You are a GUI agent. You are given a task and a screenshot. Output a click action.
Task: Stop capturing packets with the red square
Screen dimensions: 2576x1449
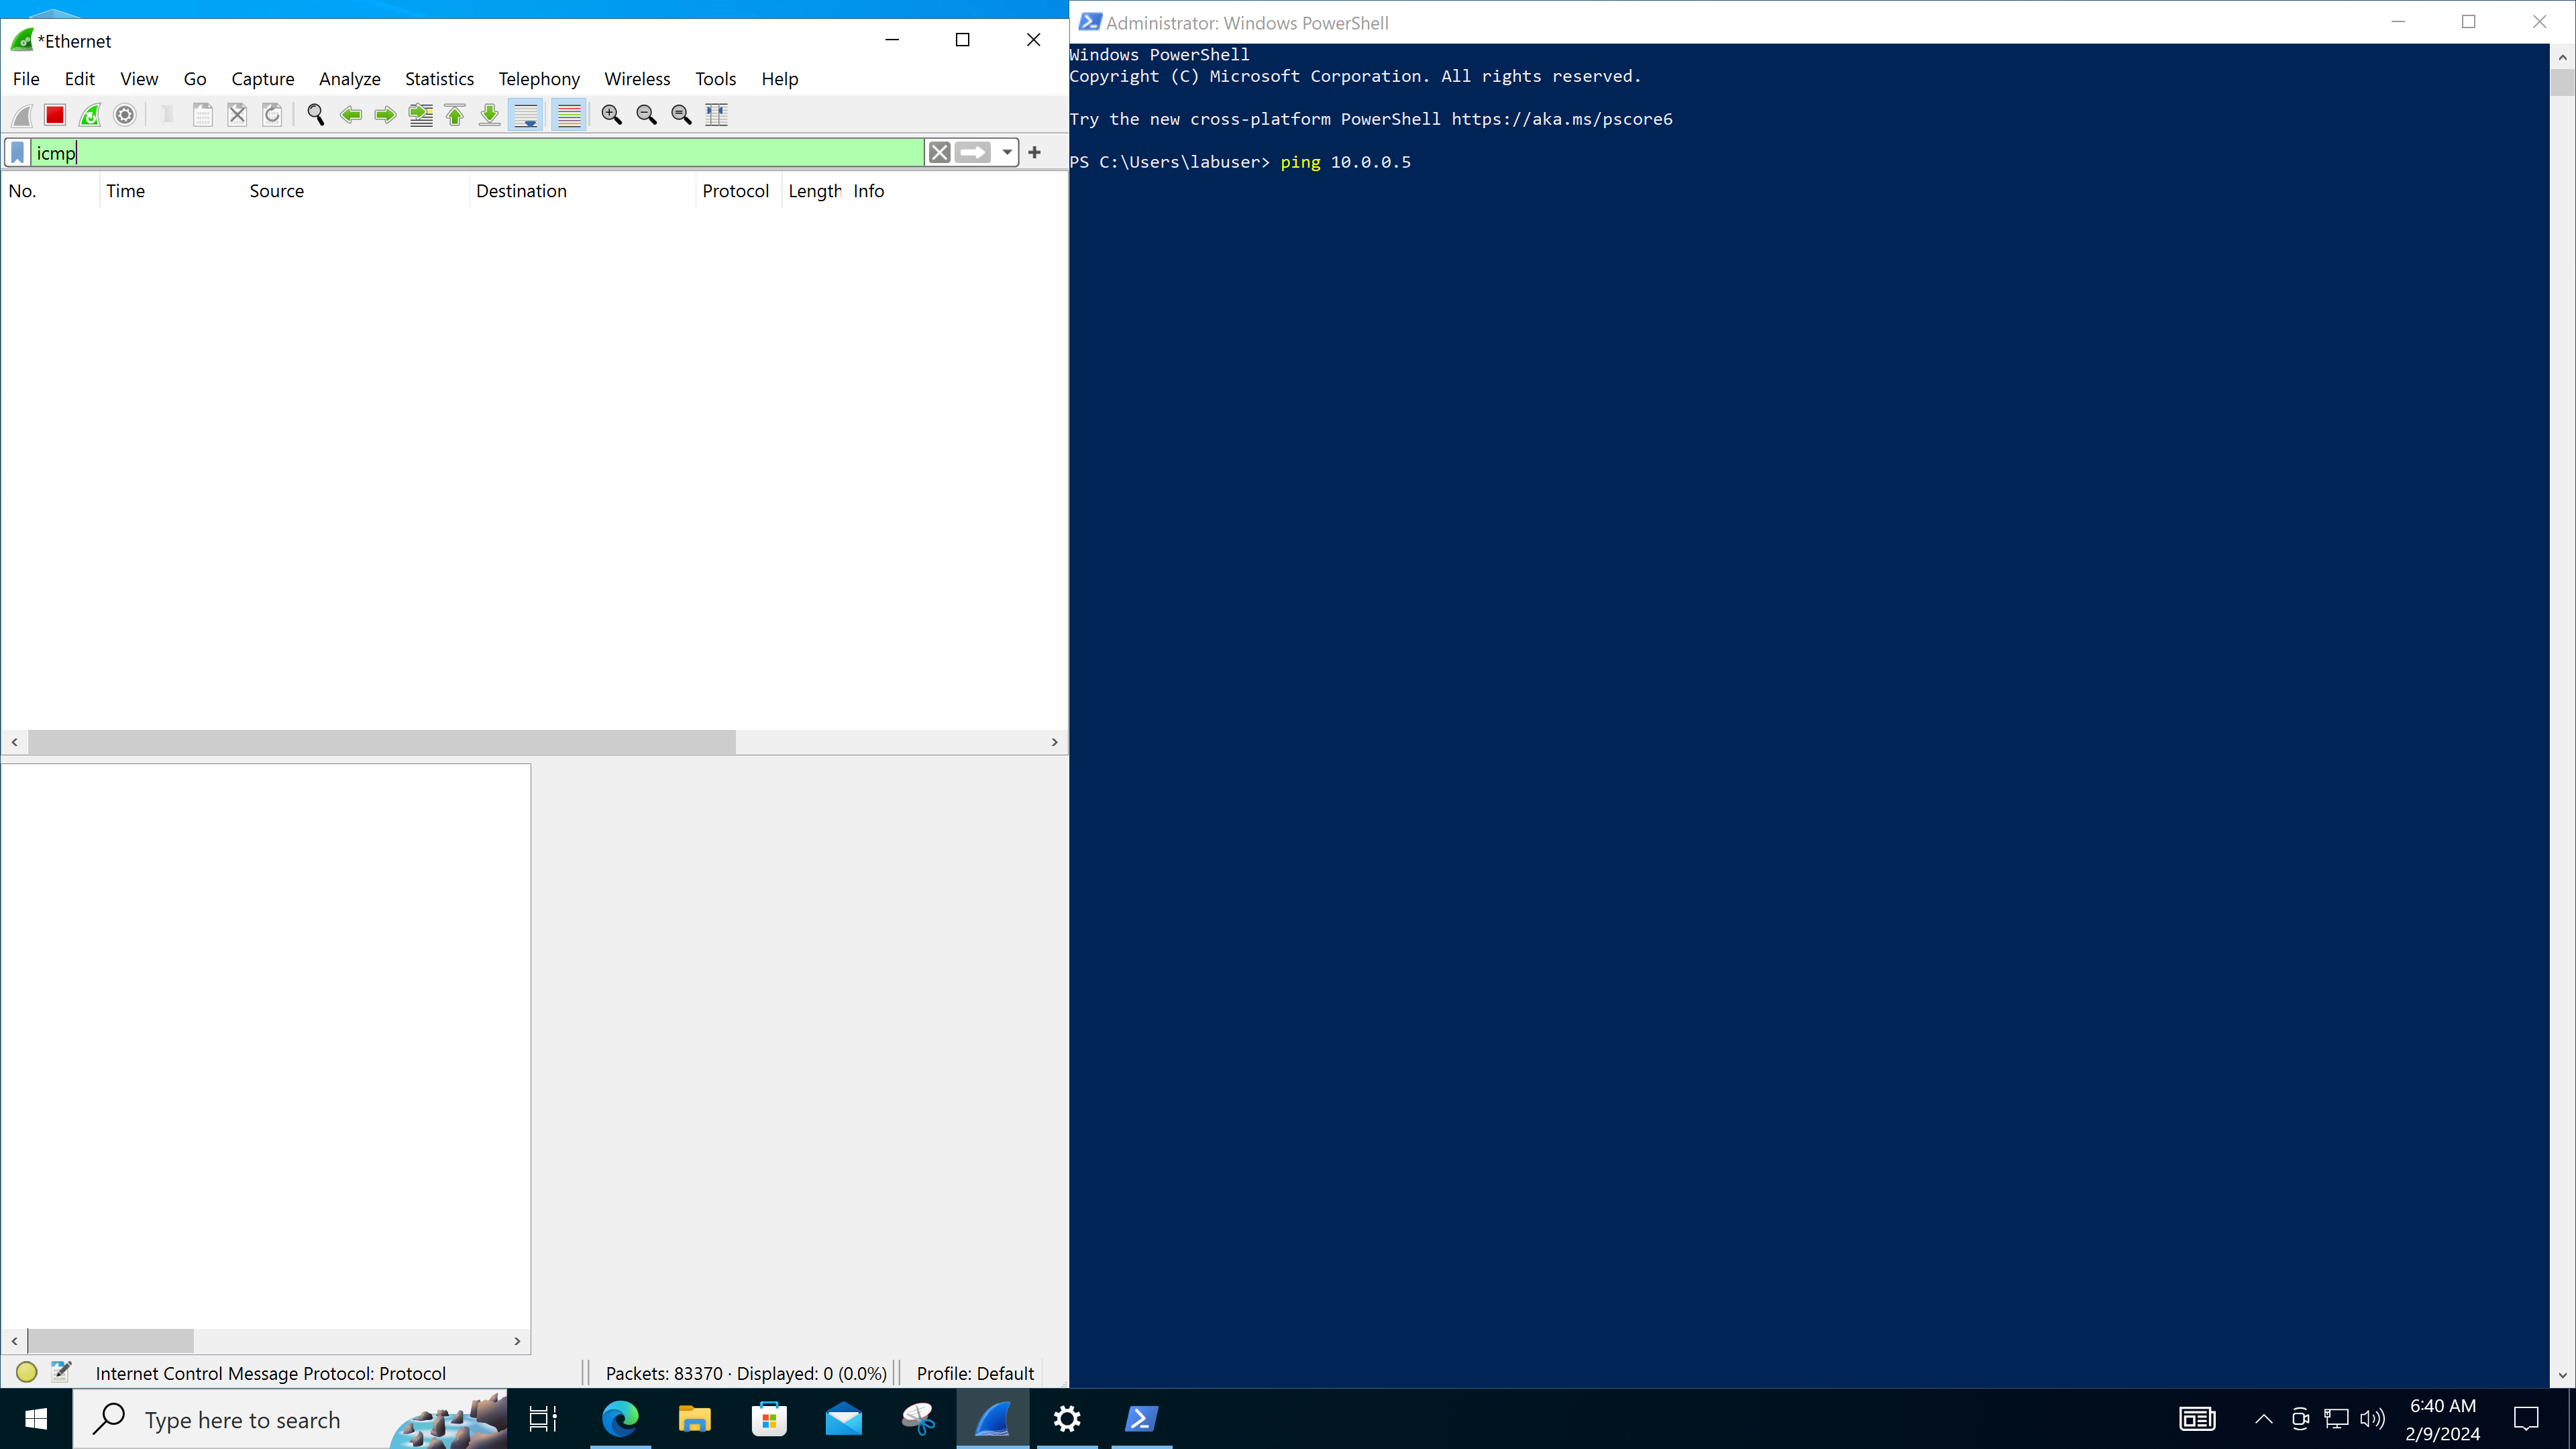coord(55,115)
